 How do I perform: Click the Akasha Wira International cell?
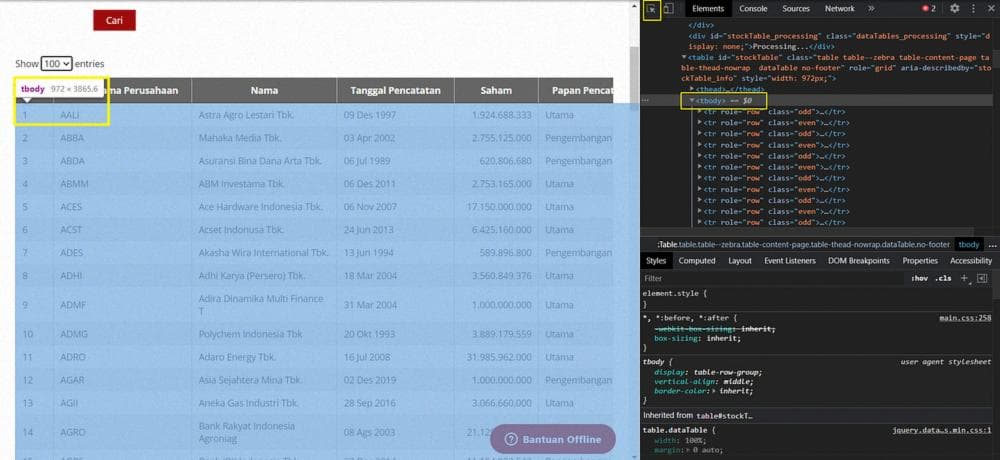[x=264, y=253]
